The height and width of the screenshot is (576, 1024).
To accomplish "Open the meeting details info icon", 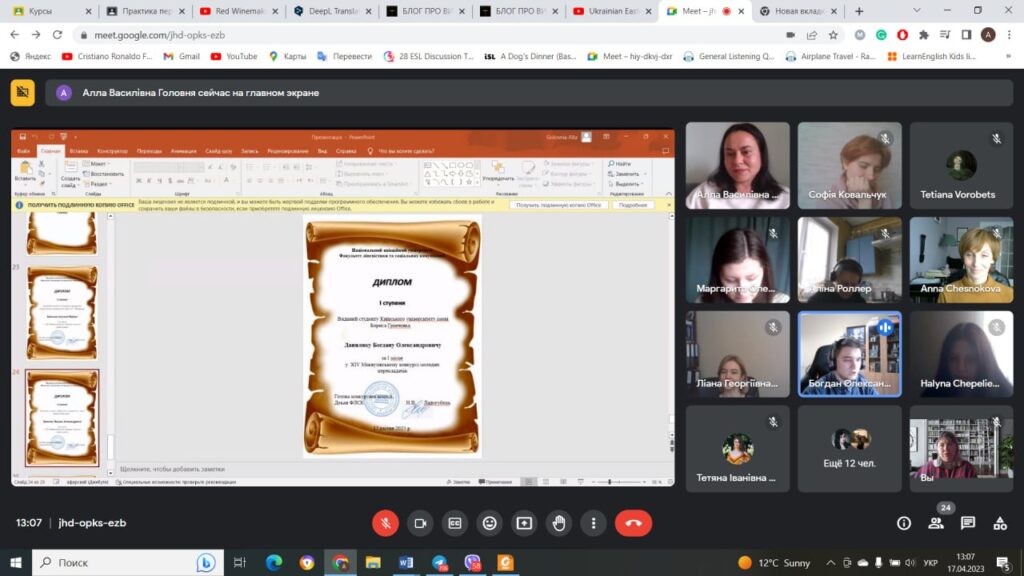I will [x=904, y=523].
